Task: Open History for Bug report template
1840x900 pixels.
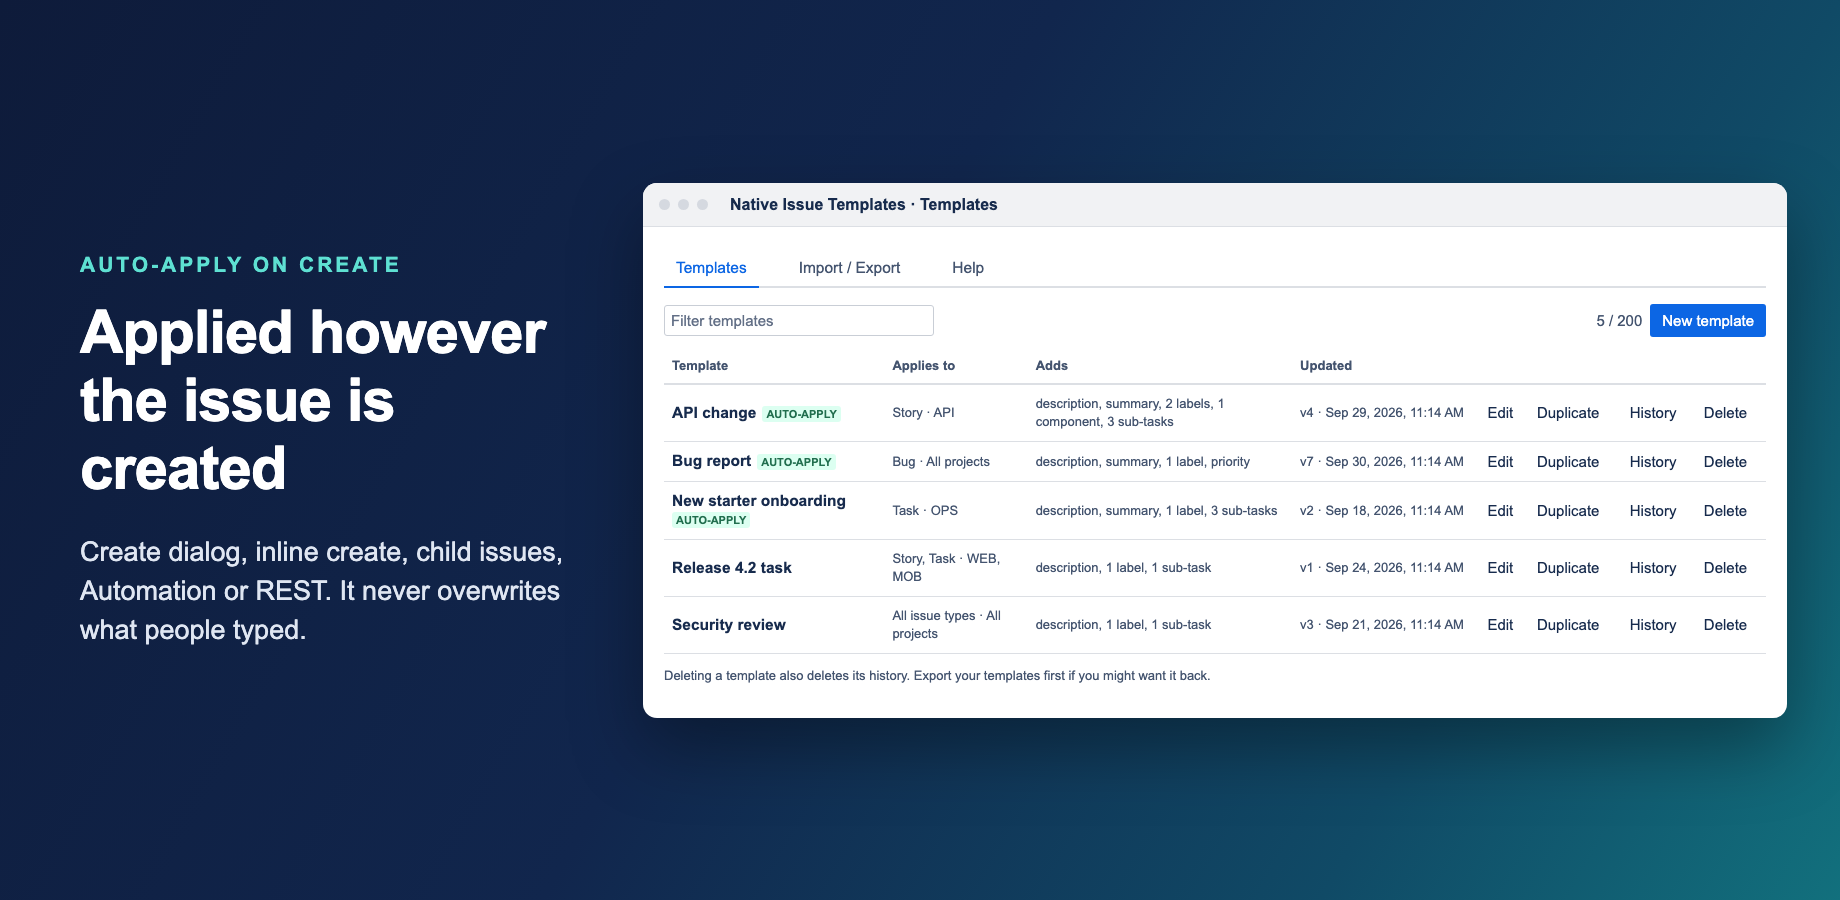Action: pos(1653,462)
